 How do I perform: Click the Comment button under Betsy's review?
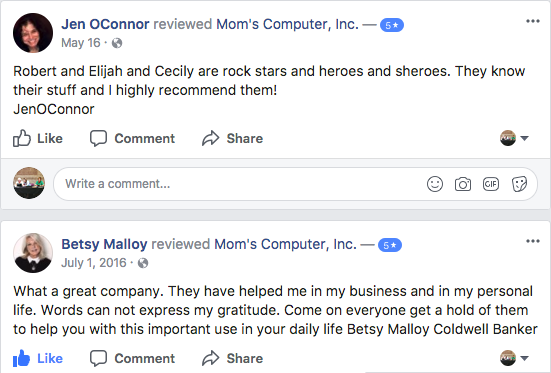(132, 358)
